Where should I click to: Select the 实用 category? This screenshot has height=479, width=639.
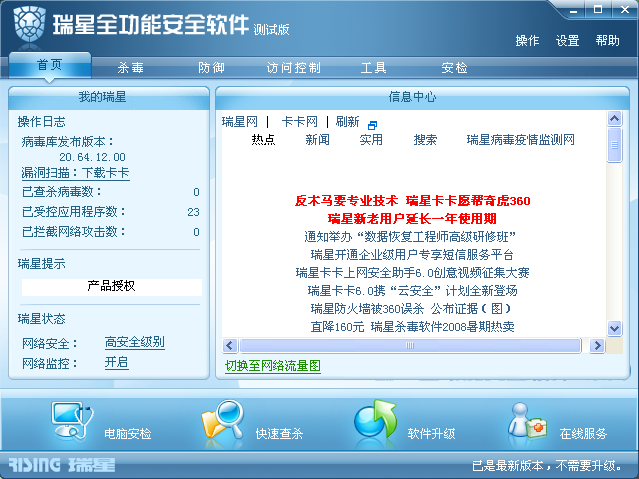tap(371, 140)
